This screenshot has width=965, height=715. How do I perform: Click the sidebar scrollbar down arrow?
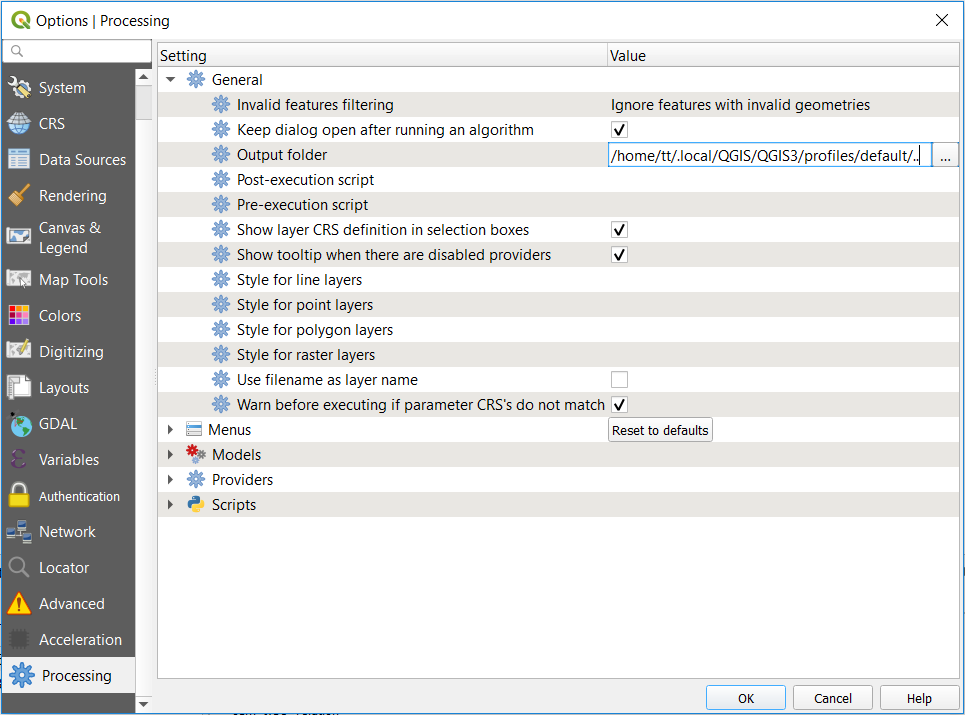[x=143, y=704]
